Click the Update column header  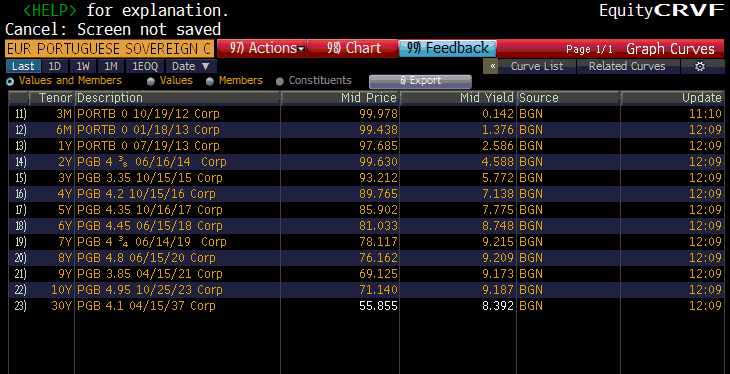pos(672,98)
